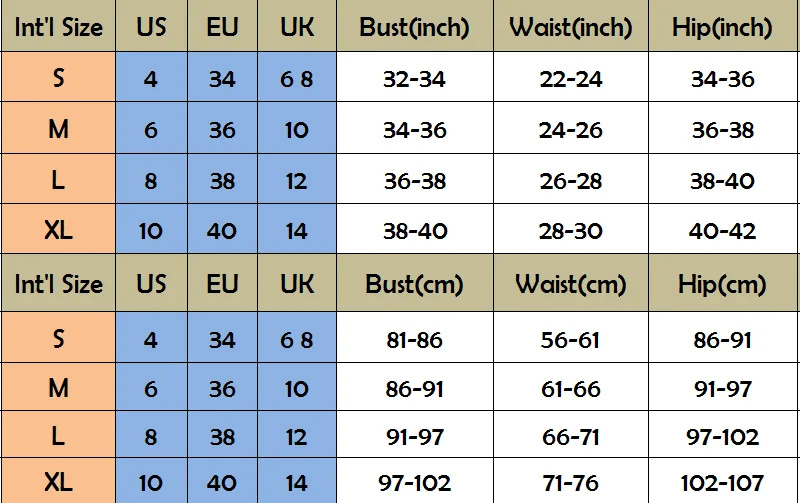Select the S size cell in inch table

click(58, 78)
